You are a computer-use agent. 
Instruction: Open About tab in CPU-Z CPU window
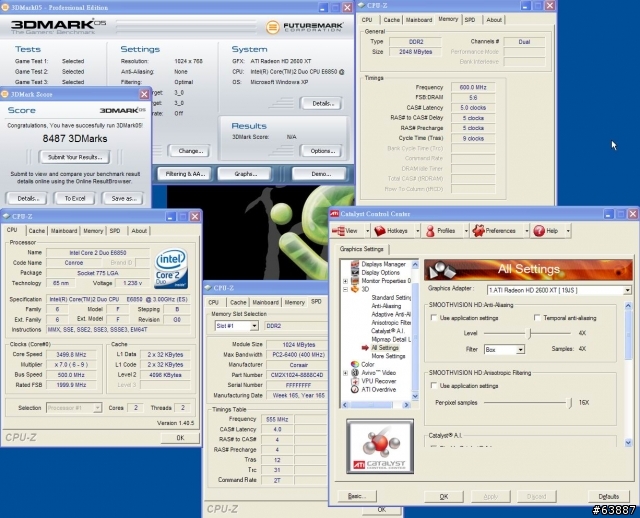(139, 231)
